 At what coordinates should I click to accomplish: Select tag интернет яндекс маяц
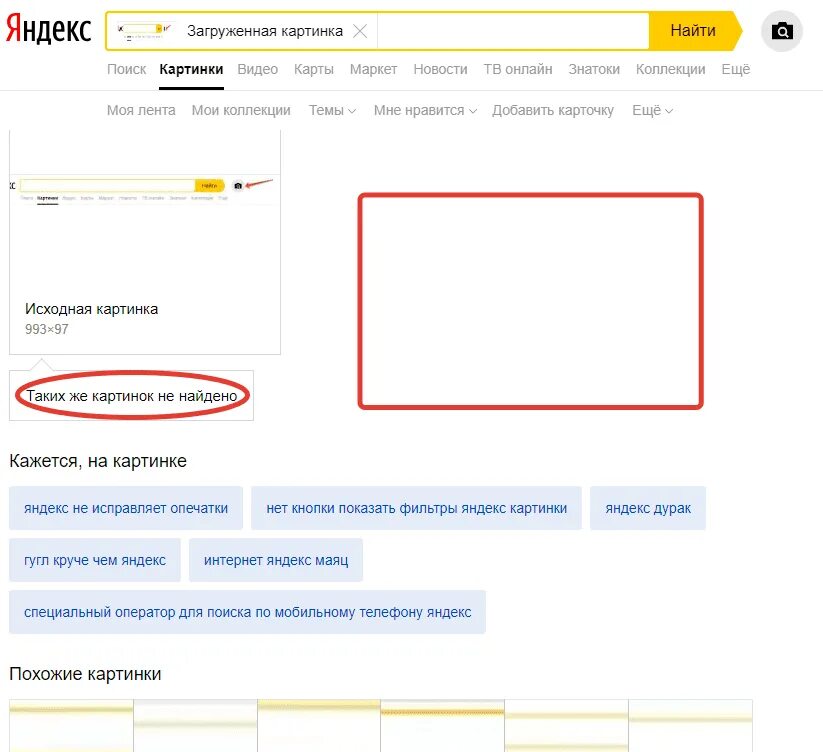[276, 560]
